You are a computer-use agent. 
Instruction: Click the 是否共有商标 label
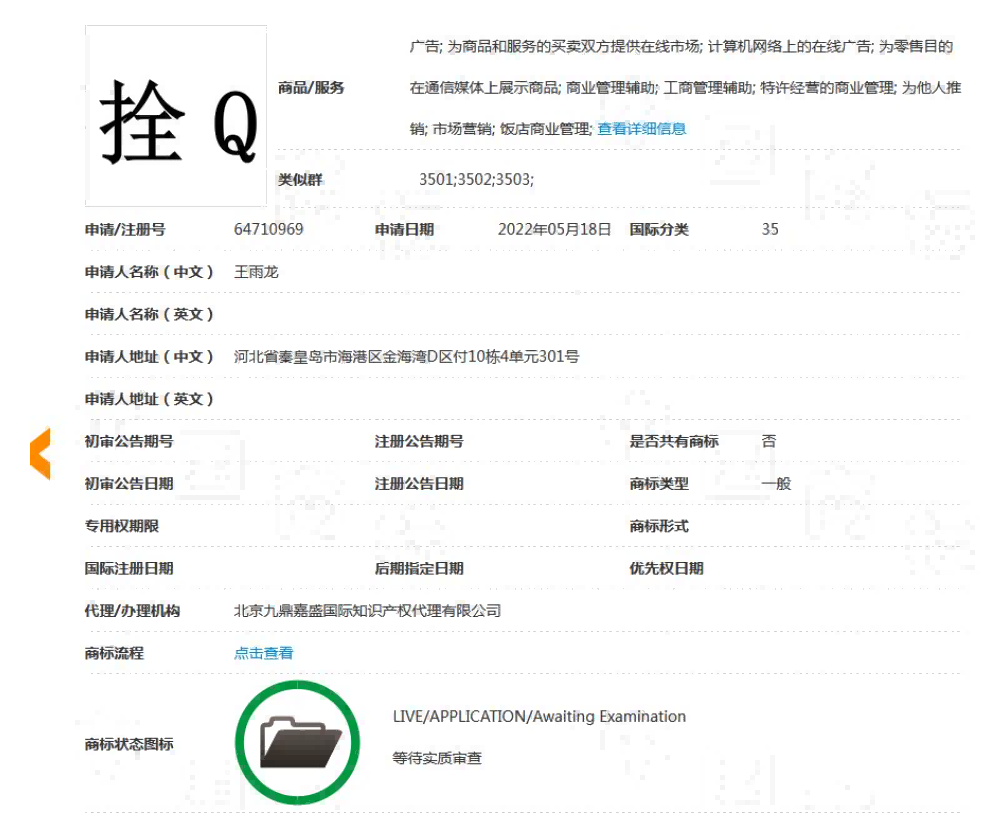[674, 441]
